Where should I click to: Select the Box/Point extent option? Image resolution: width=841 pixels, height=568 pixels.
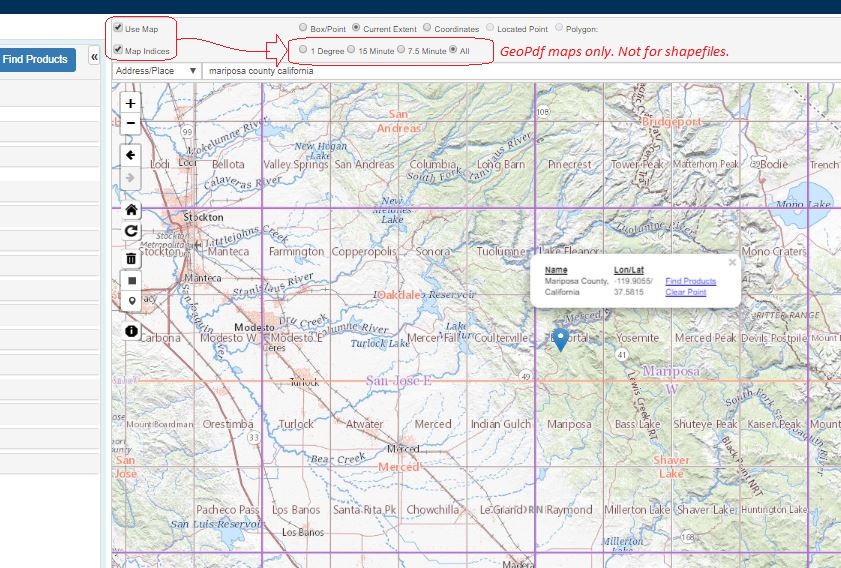303,27
